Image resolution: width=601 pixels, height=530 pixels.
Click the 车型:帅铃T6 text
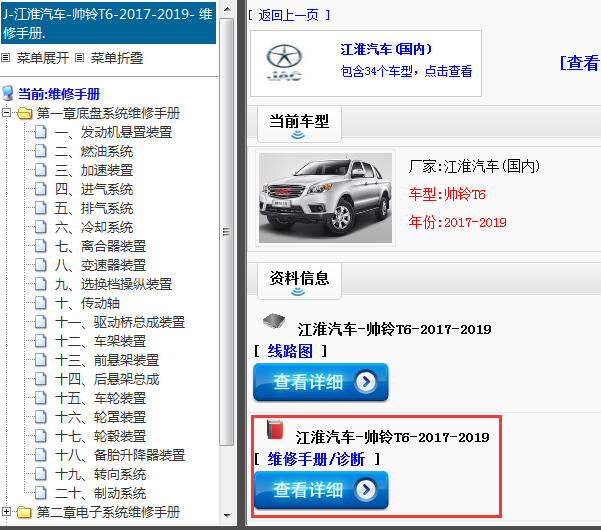coord(447,194)
